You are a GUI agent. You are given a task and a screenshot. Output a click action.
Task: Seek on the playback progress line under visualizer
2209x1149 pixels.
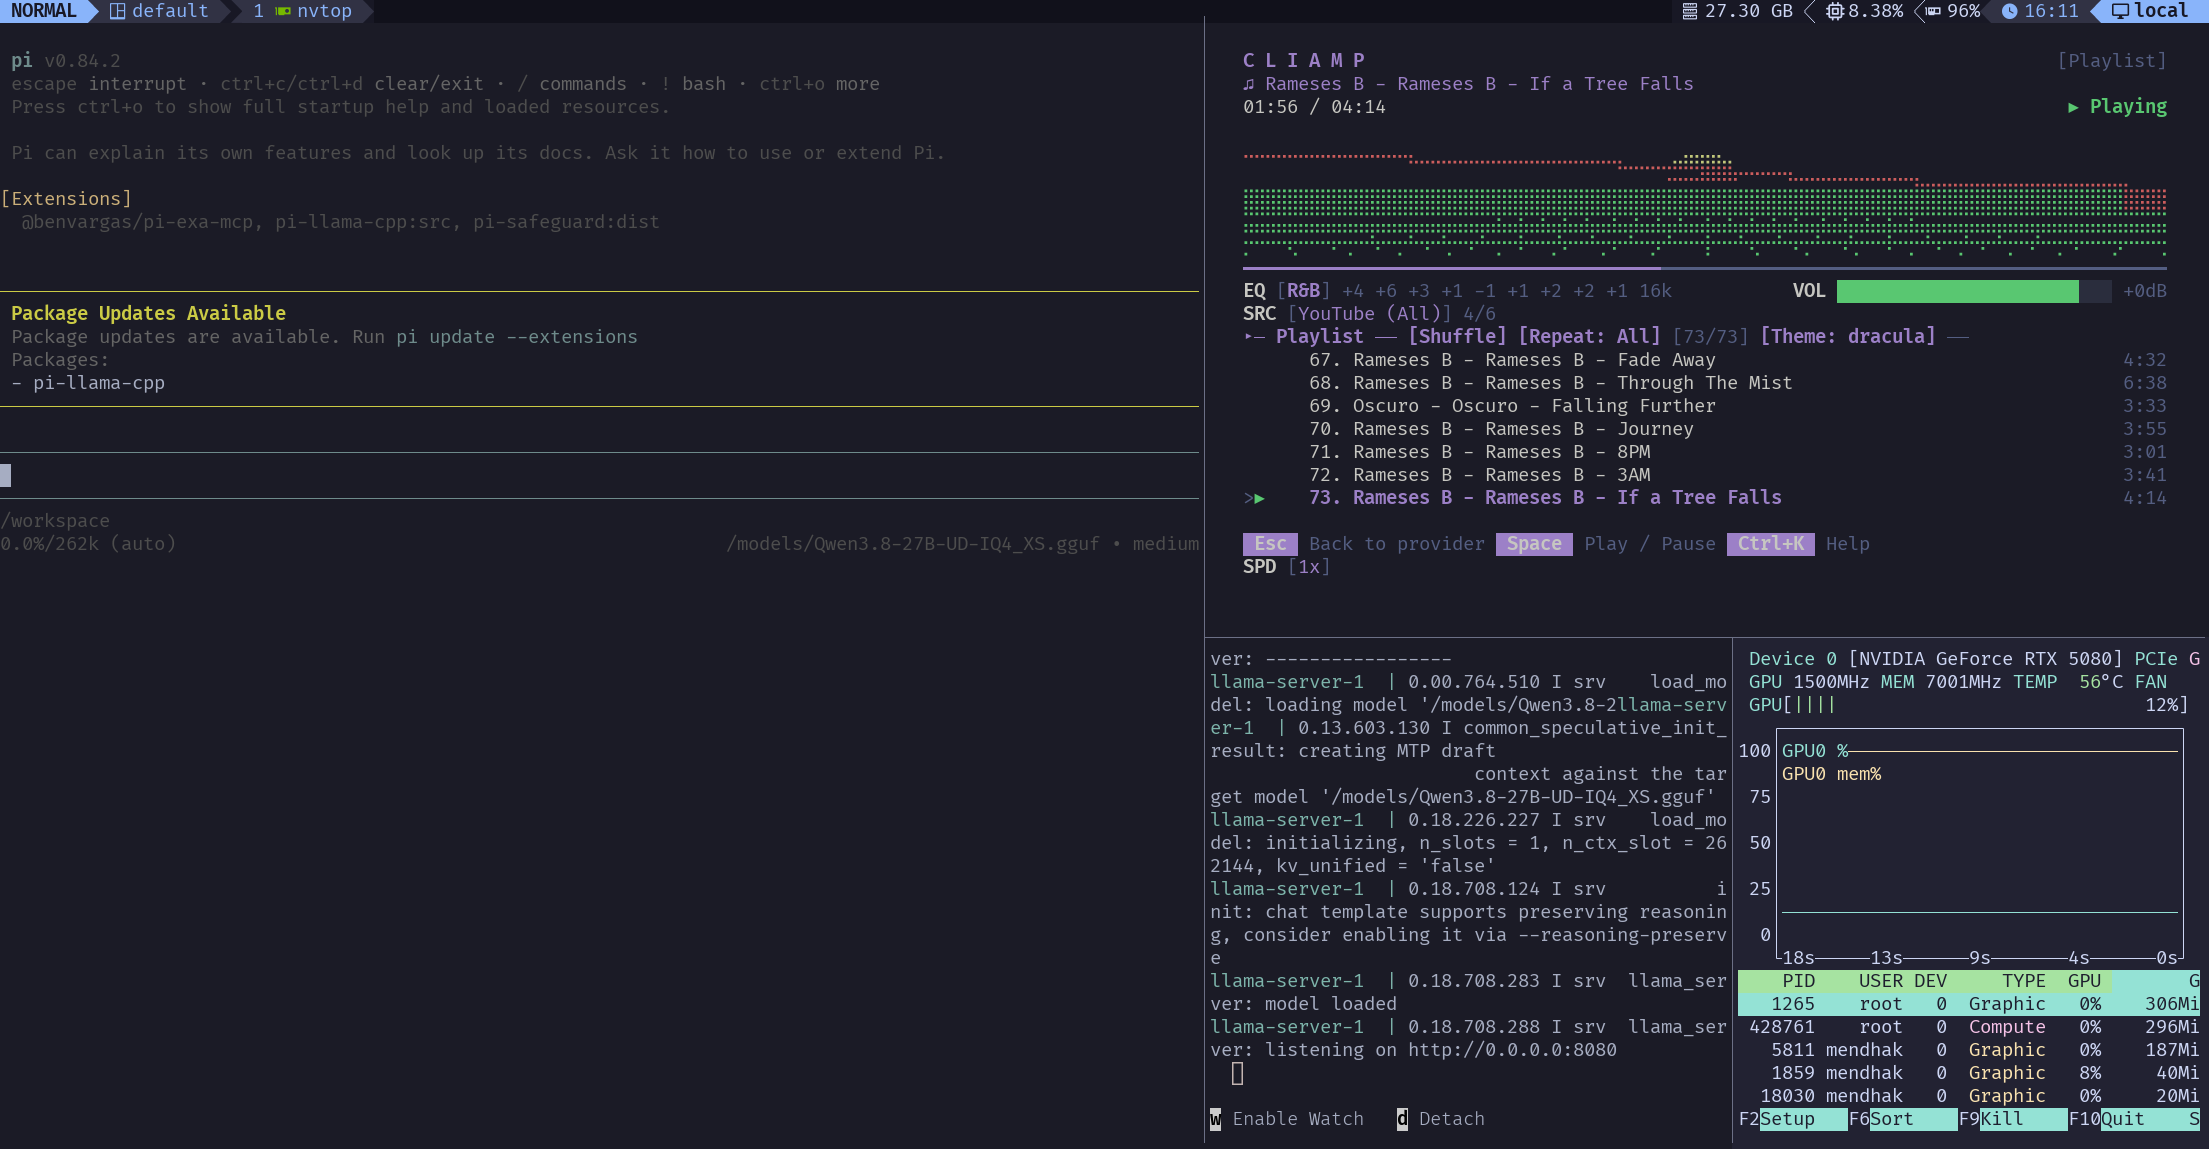tap(1704, 268)
